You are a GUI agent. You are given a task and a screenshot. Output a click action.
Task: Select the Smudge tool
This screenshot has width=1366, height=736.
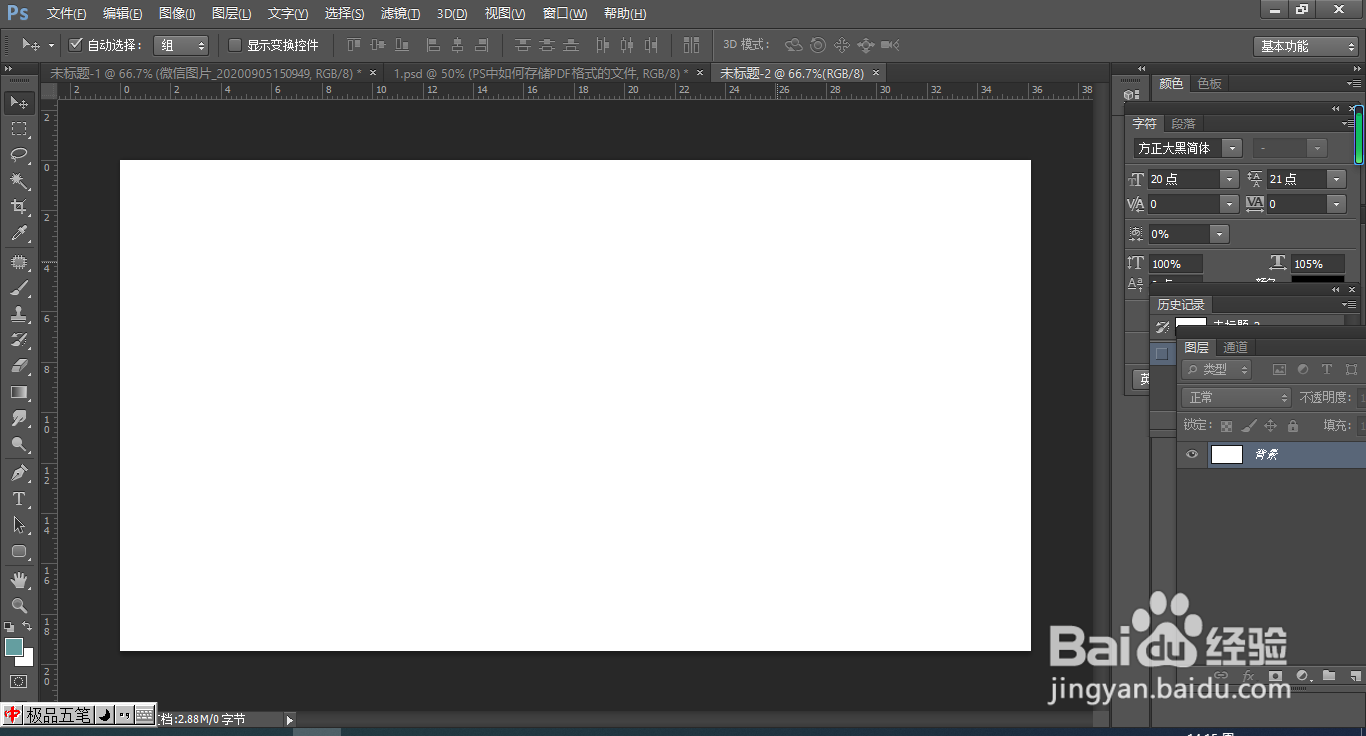[x=19, y=418]
